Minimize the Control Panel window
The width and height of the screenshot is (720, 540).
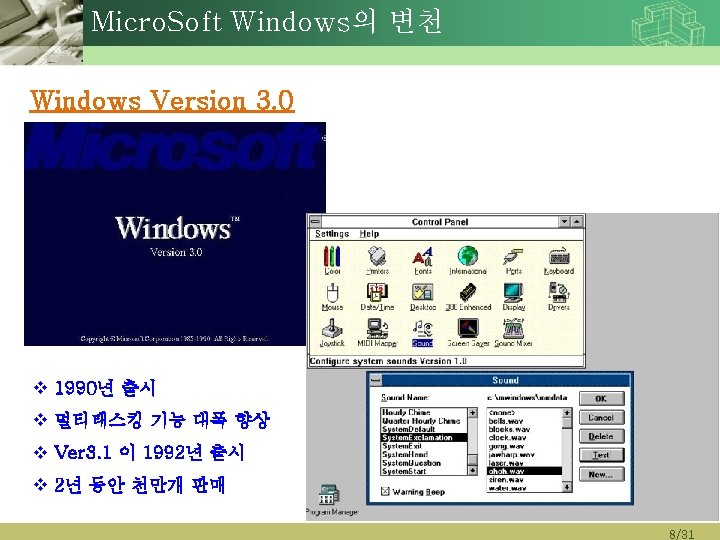coord(565,221)
